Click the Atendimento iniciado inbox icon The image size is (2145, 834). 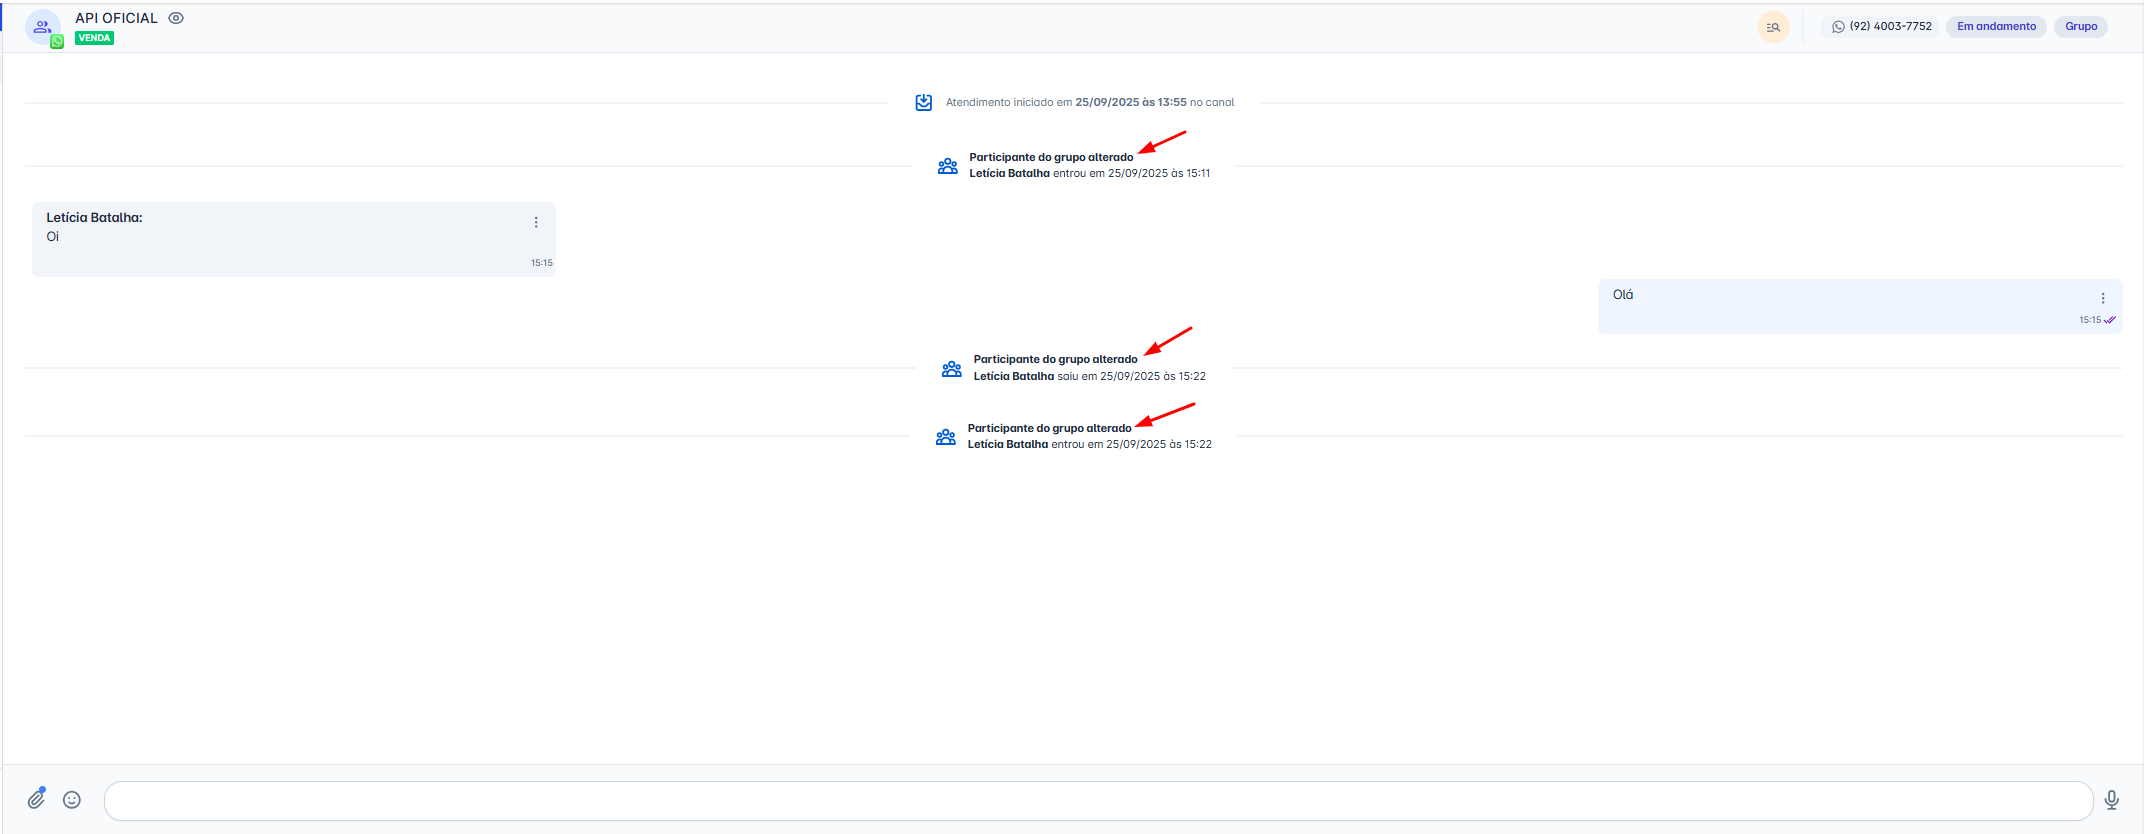[x=924, y=102]
